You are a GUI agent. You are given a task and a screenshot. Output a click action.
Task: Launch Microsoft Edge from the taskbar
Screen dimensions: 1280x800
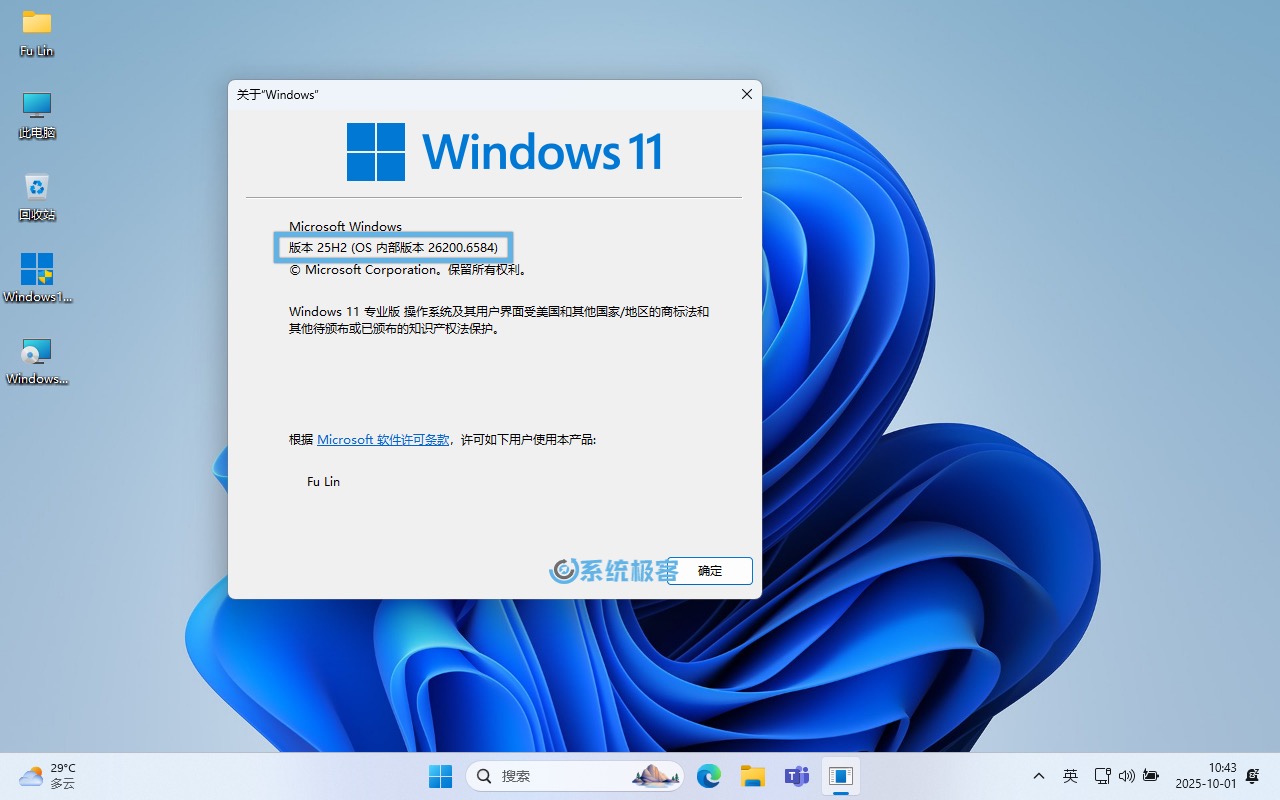click(709, 776)
